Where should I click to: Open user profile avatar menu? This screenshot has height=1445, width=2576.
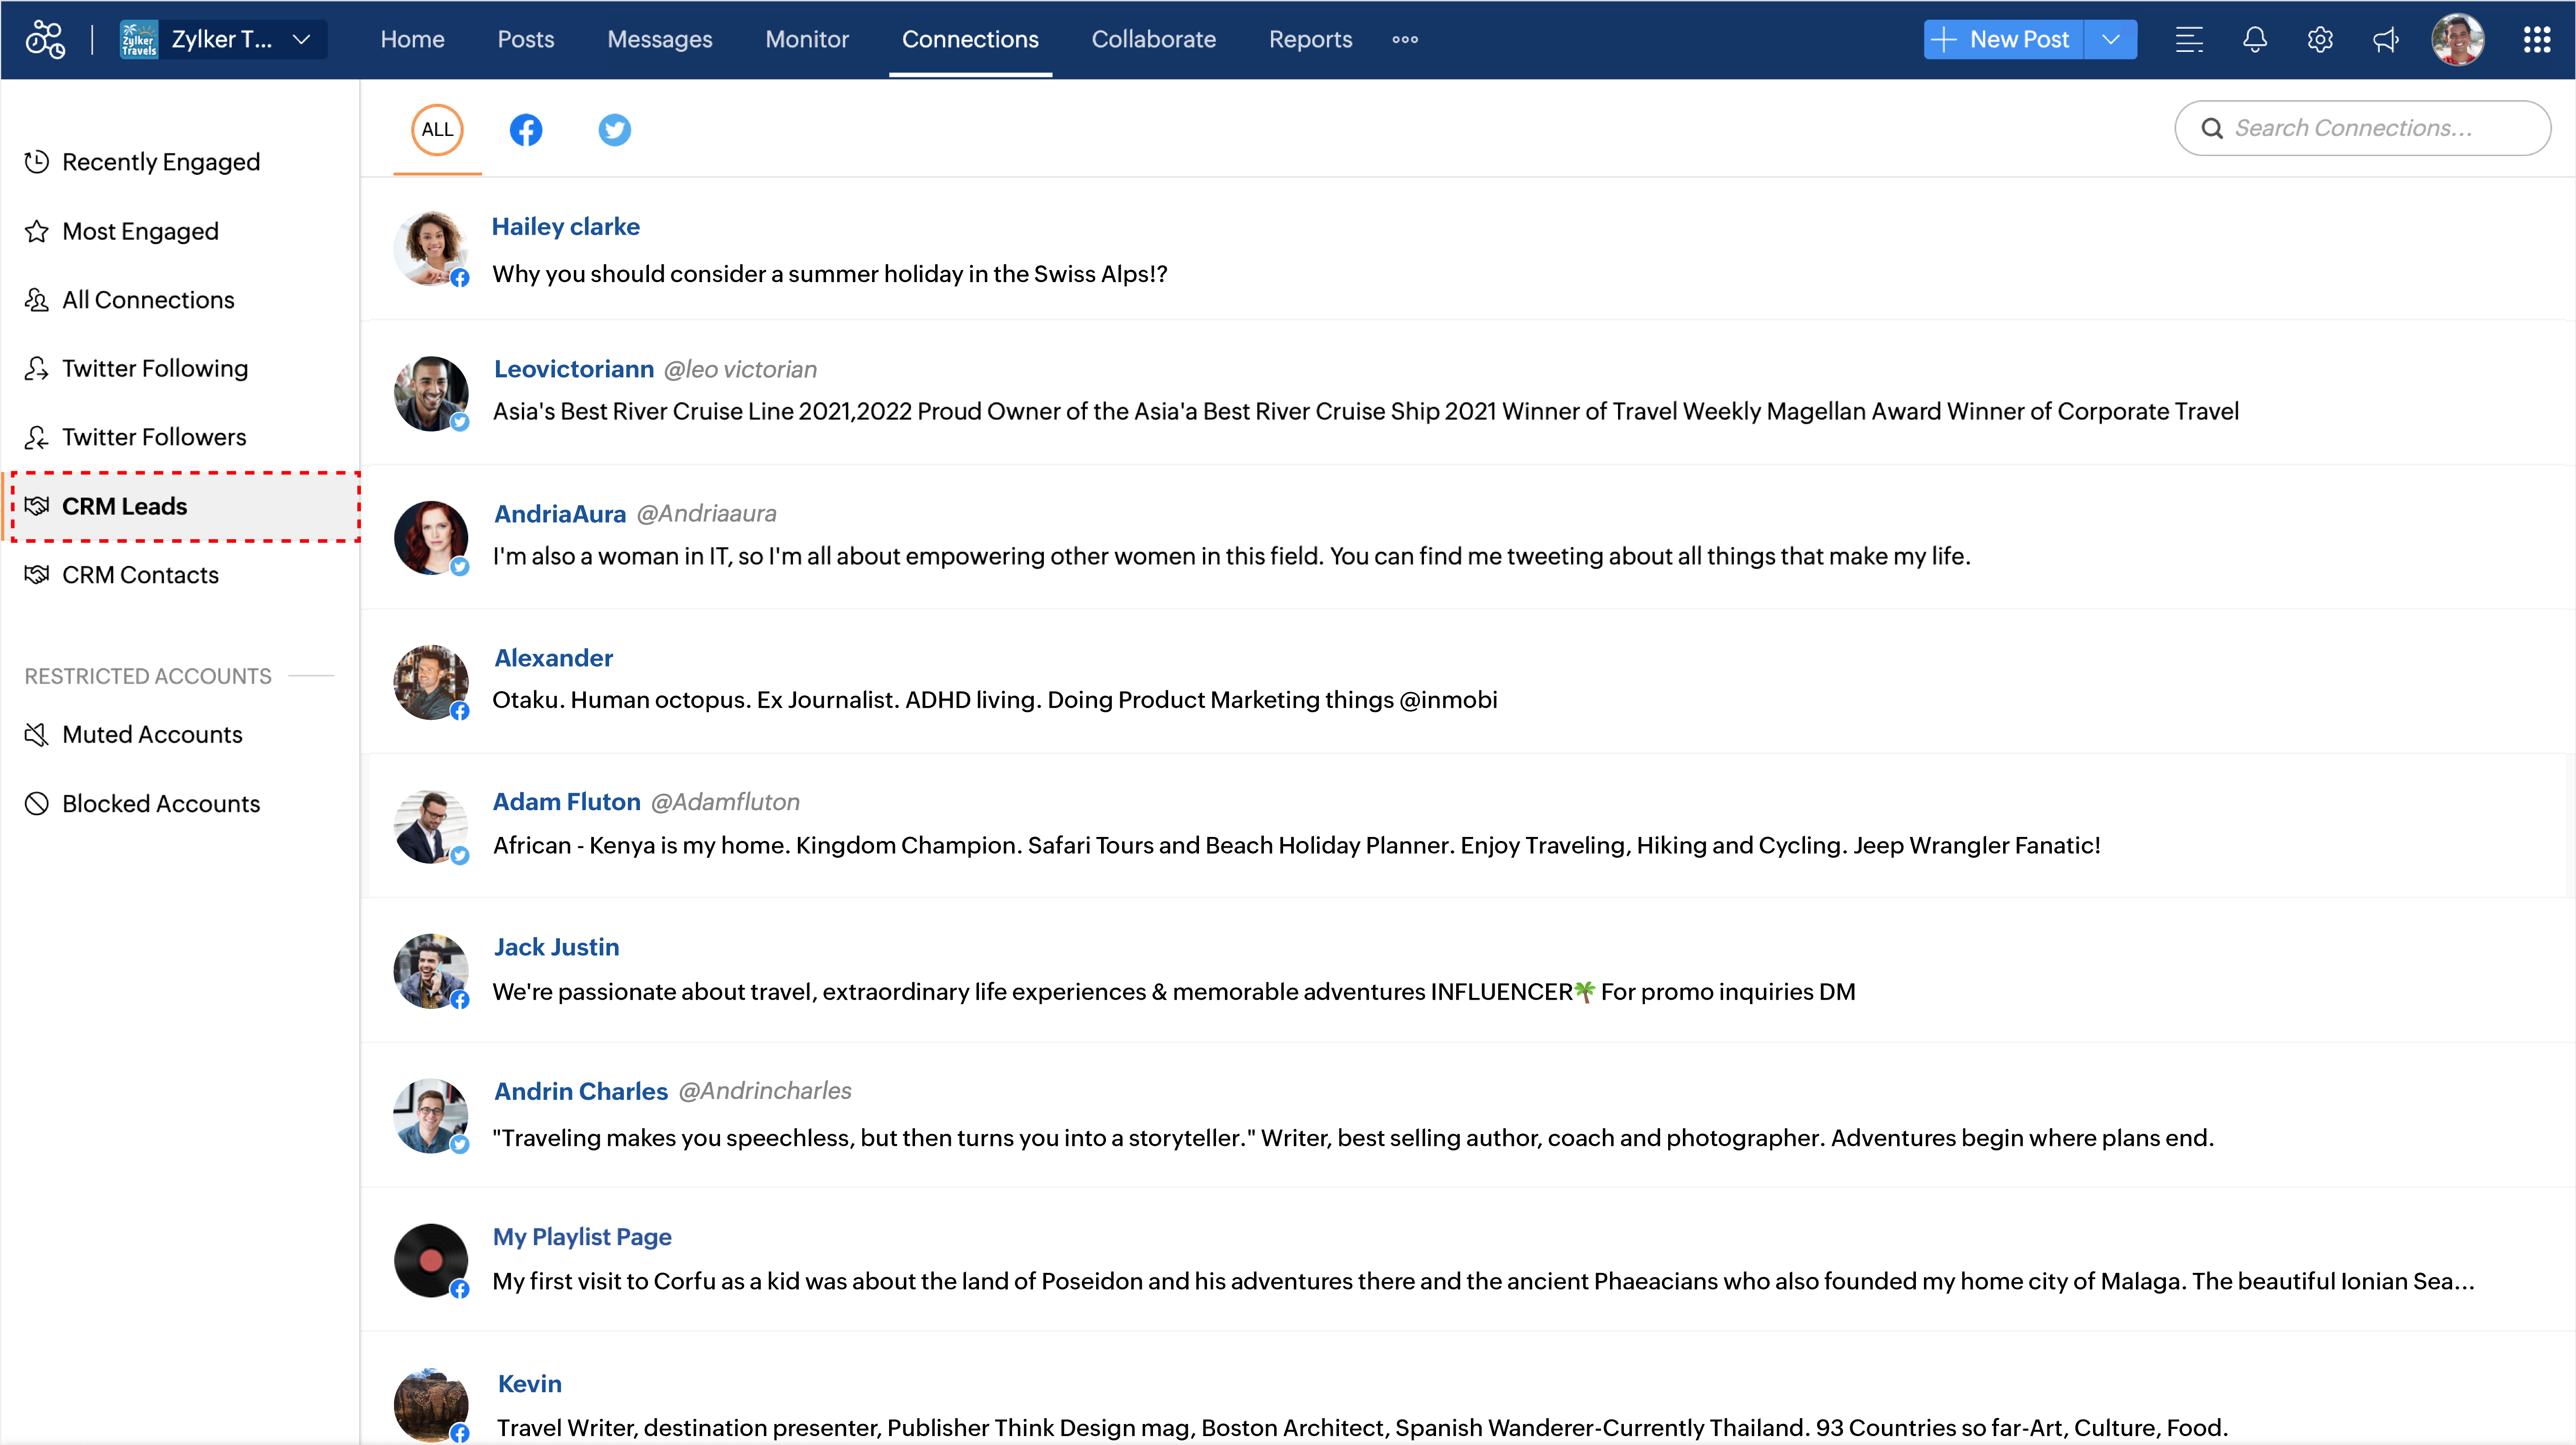(x=2457, y=40)
